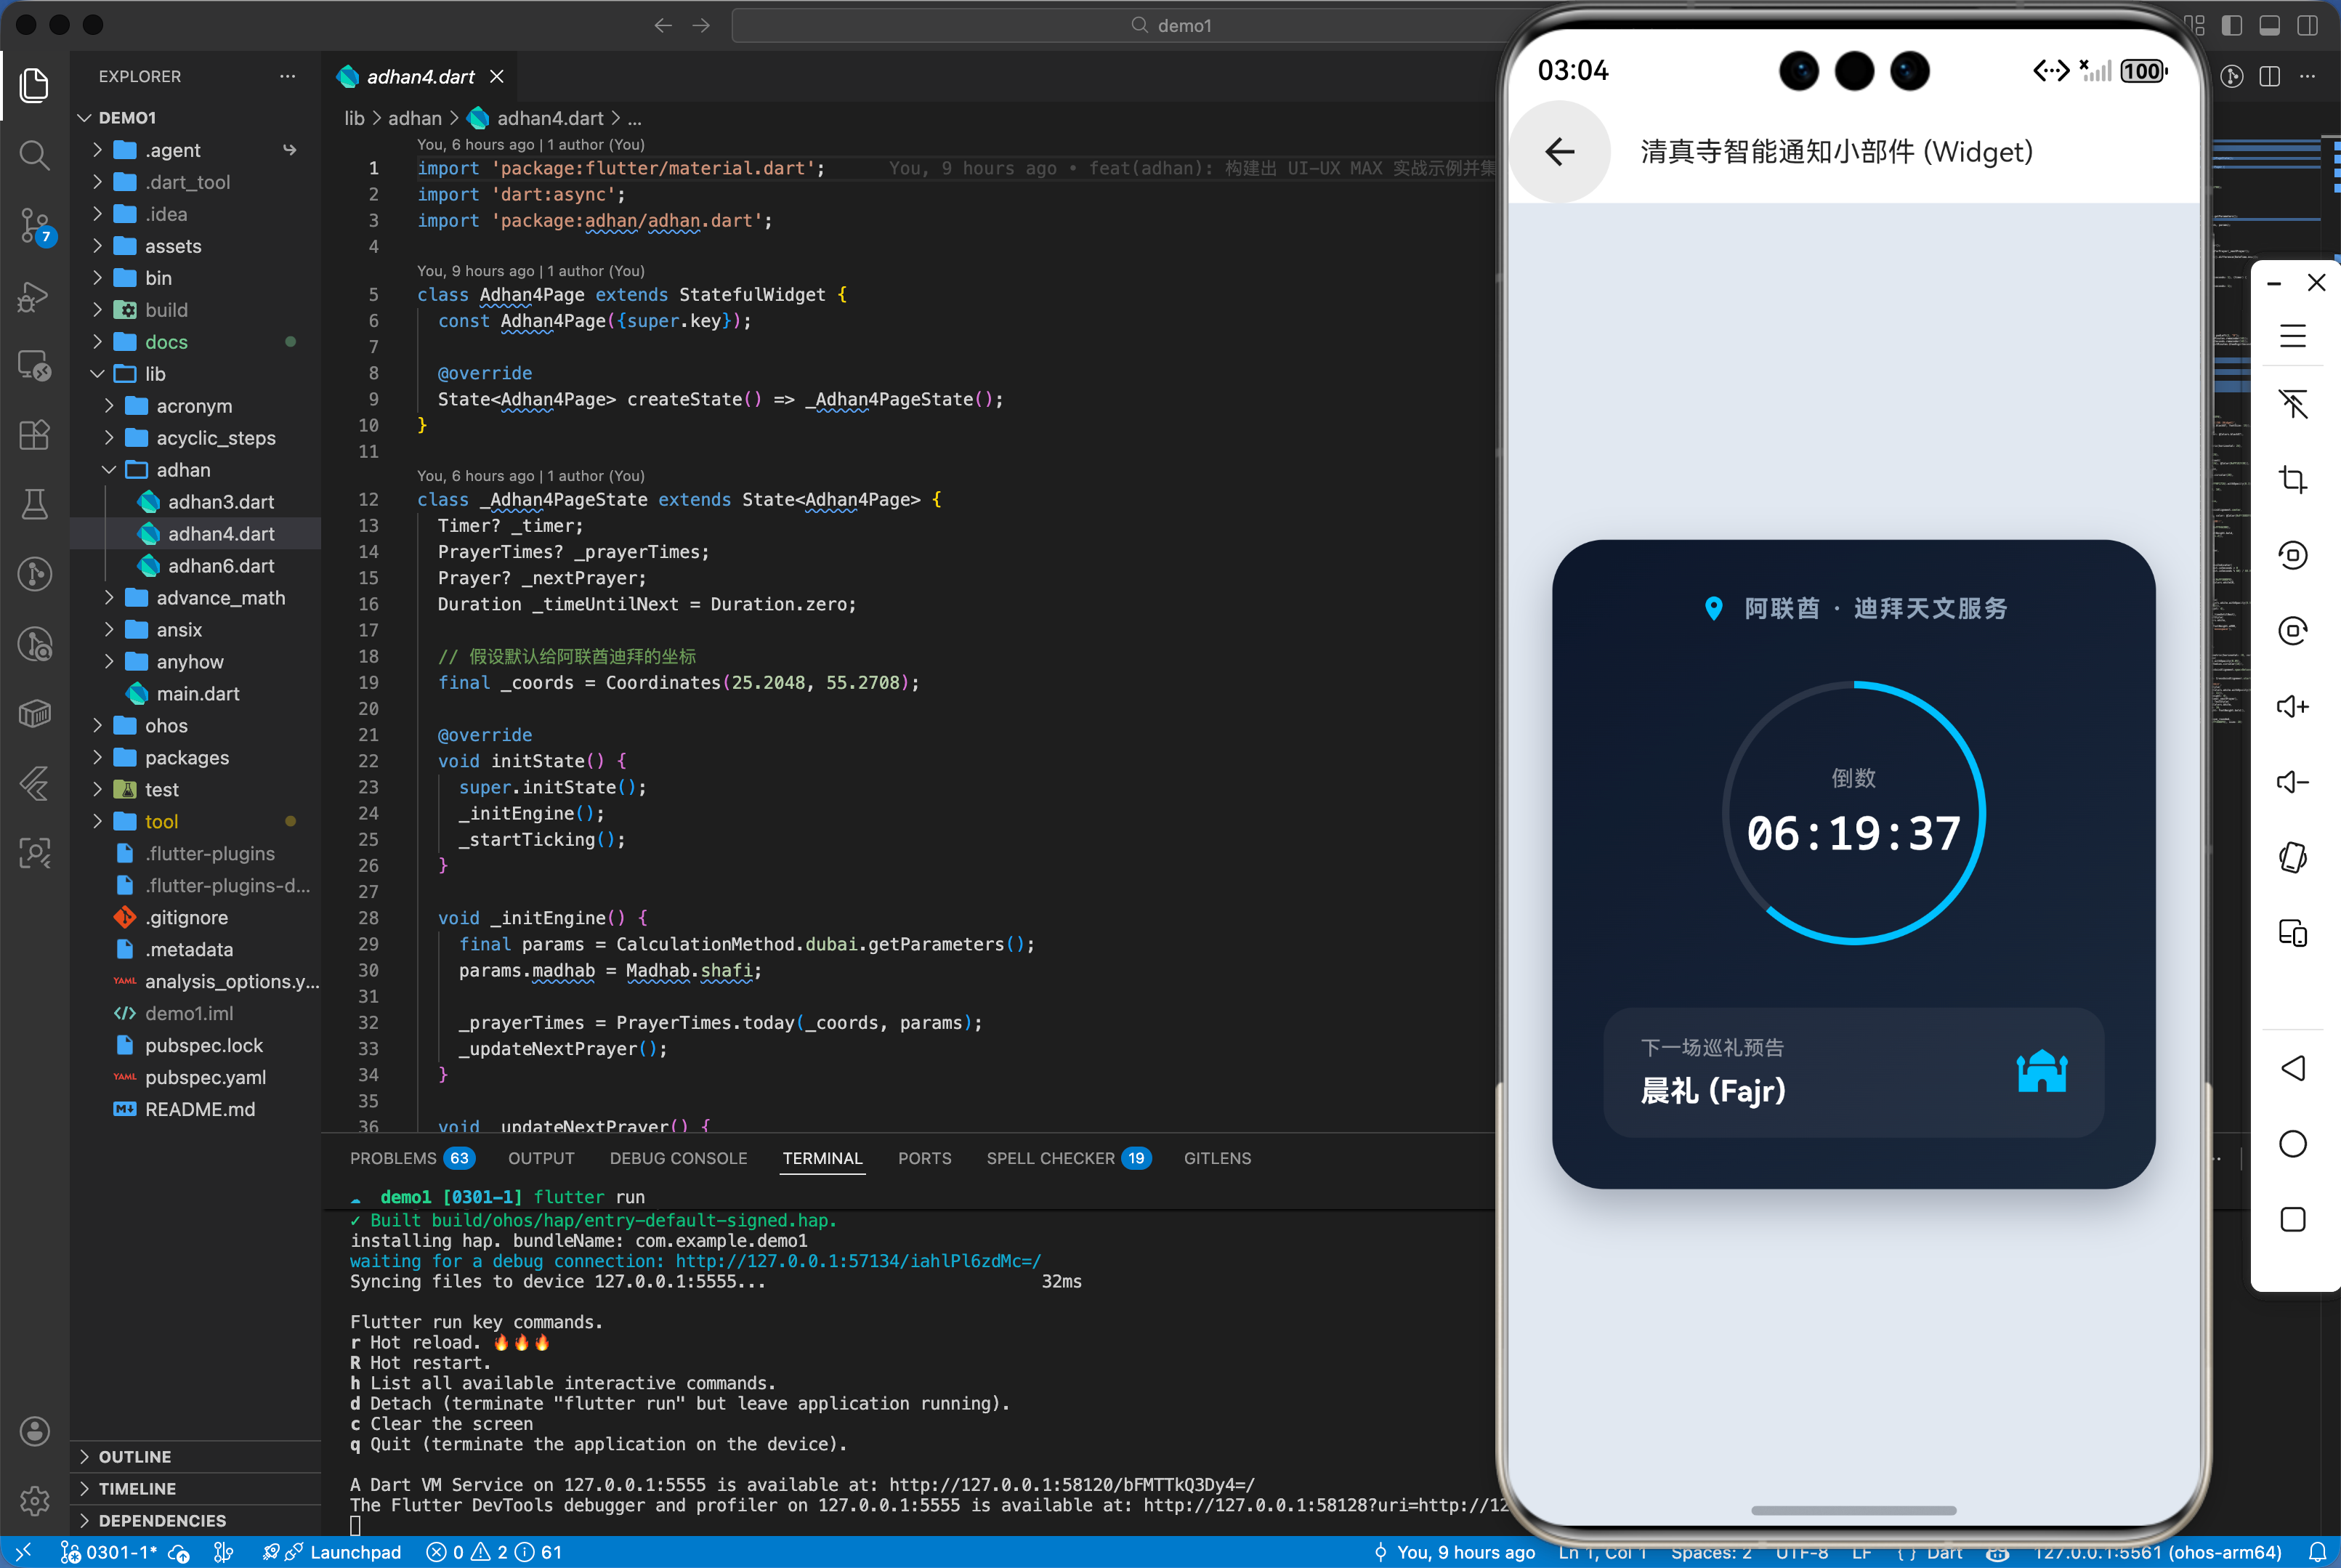This screenshot has width=2341, height=1568.
Task: Tap the back arrow in phone app
Action: 1559,152
